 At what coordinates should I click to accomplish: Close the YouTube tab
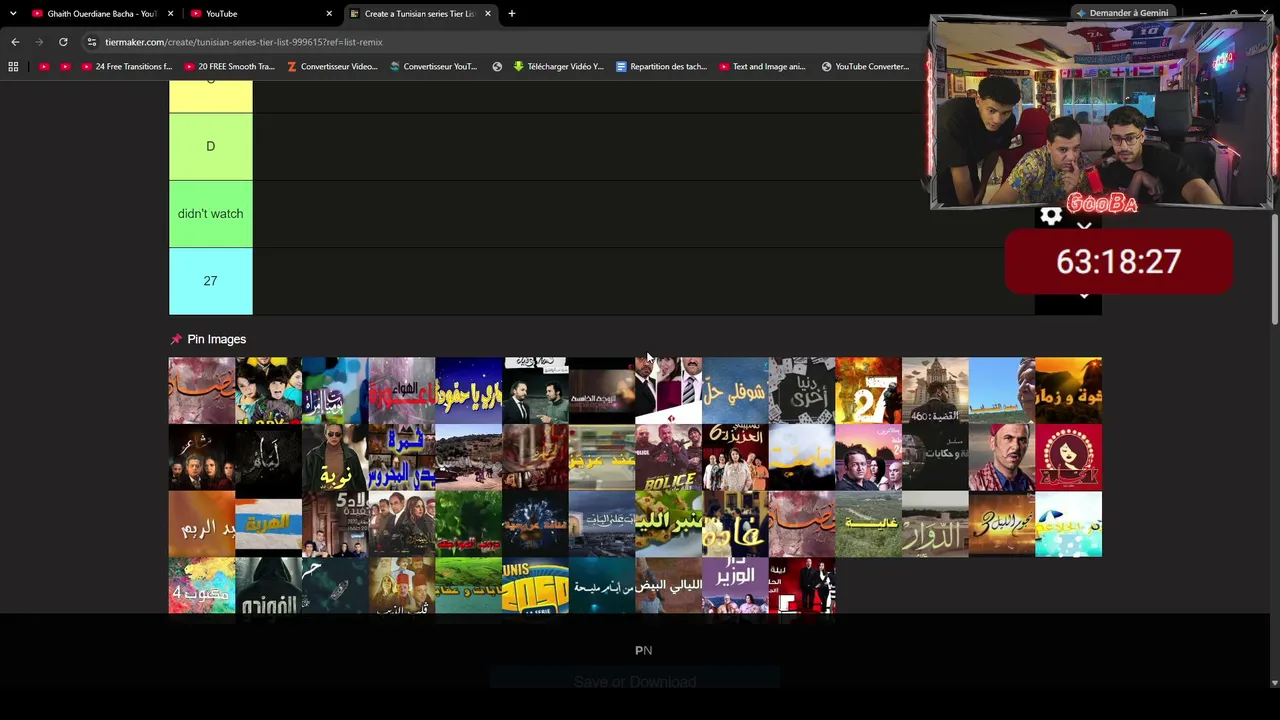329,14
